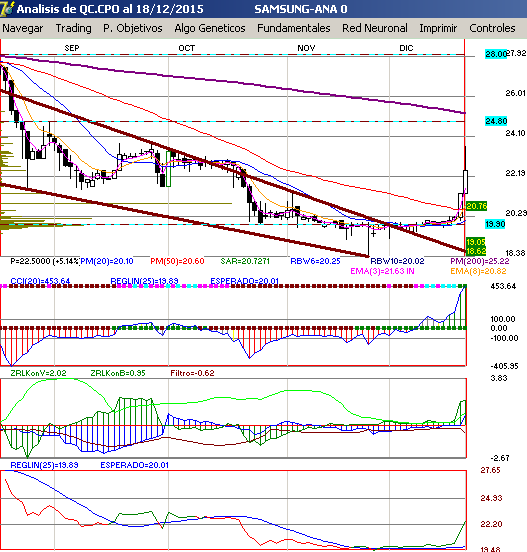This screenshot has width=527, height=552.
Task: Open the Controles menu
Action: pos(492,28)
